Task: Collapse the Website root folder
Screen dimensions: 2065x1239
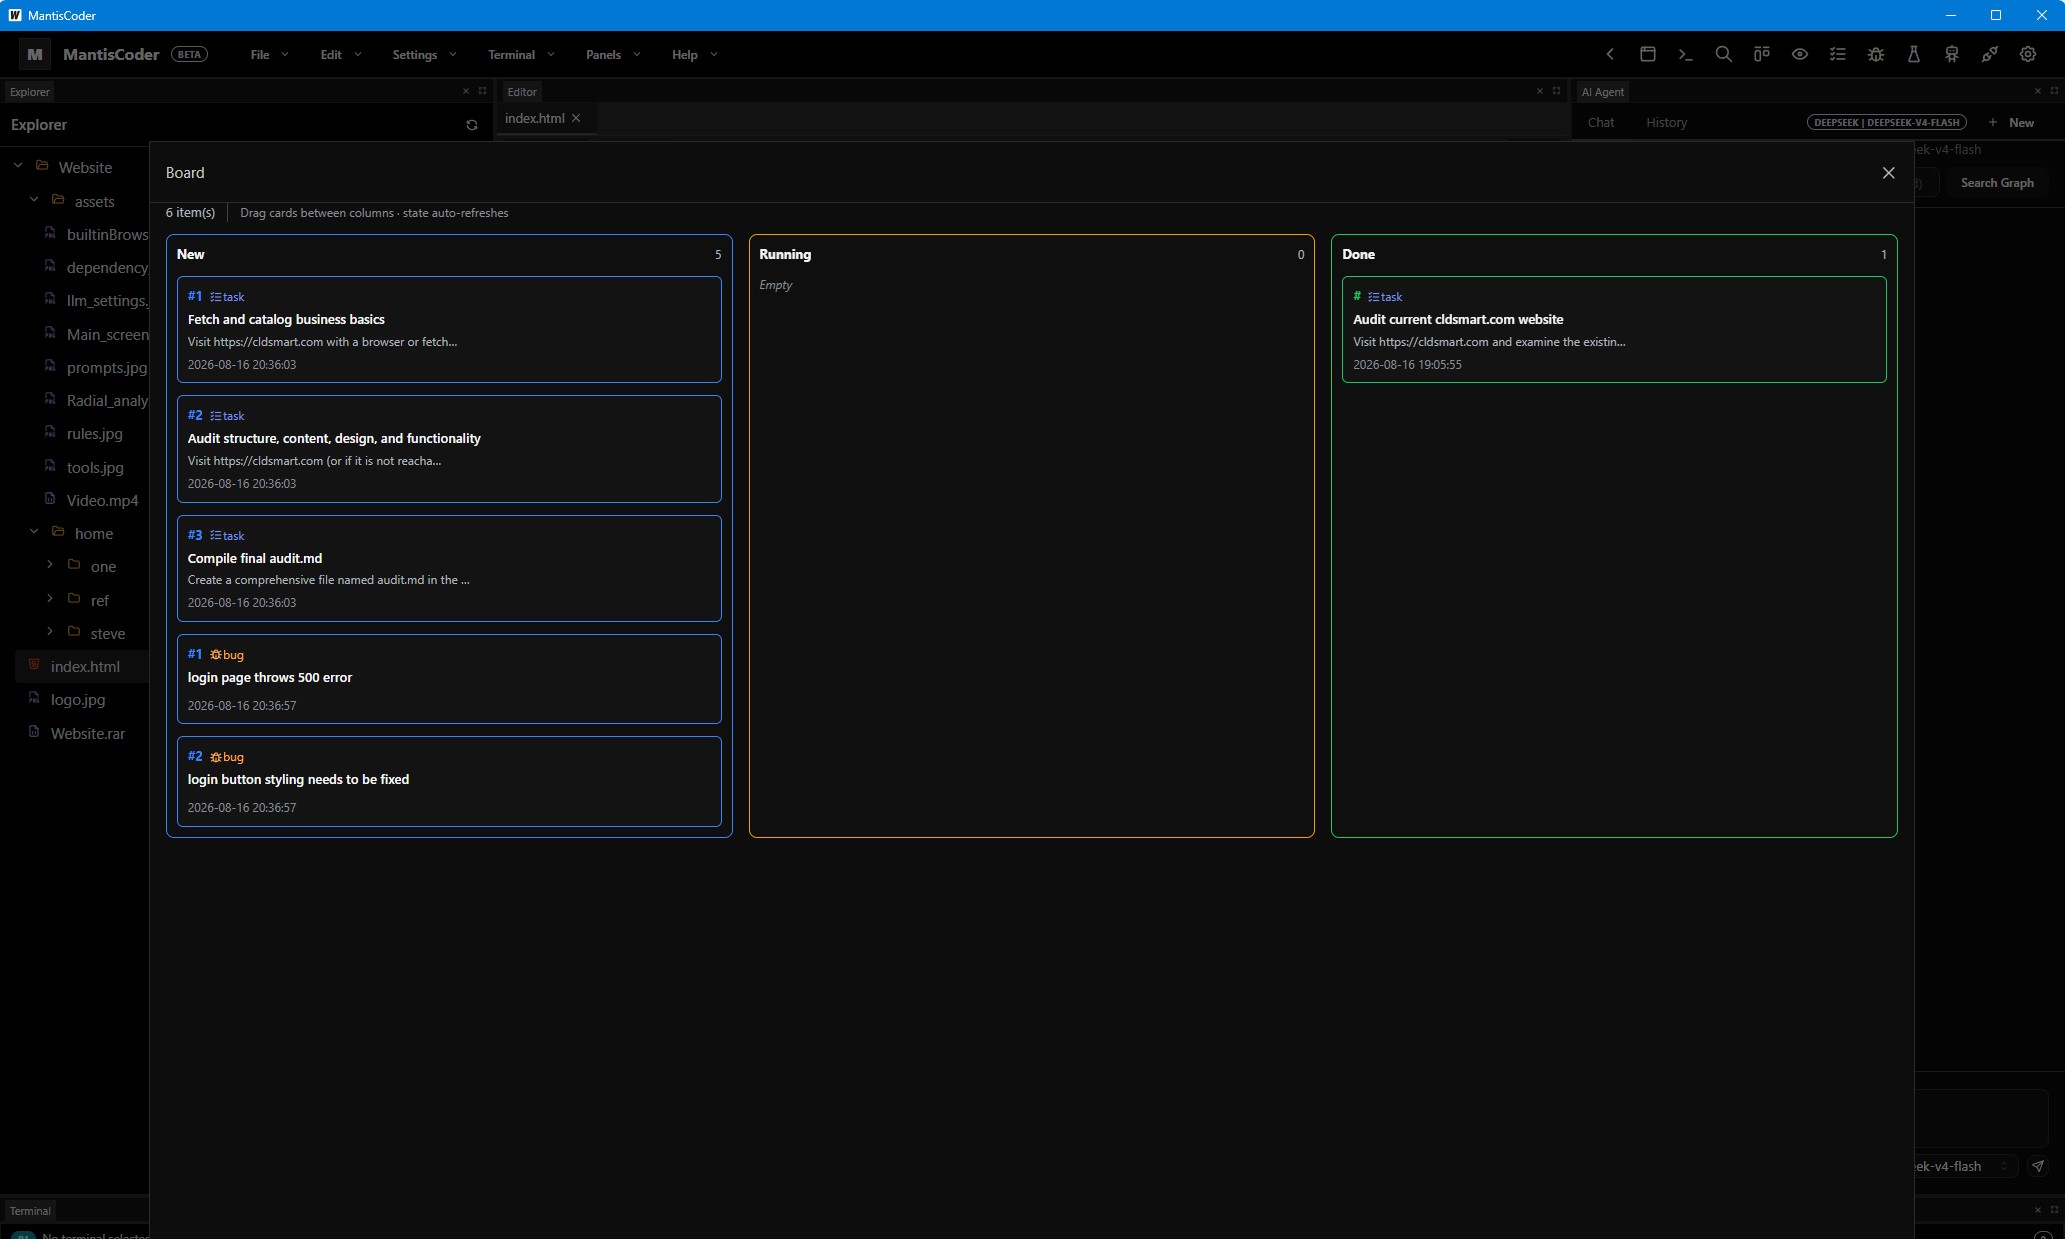Action: tap(18, 166)
